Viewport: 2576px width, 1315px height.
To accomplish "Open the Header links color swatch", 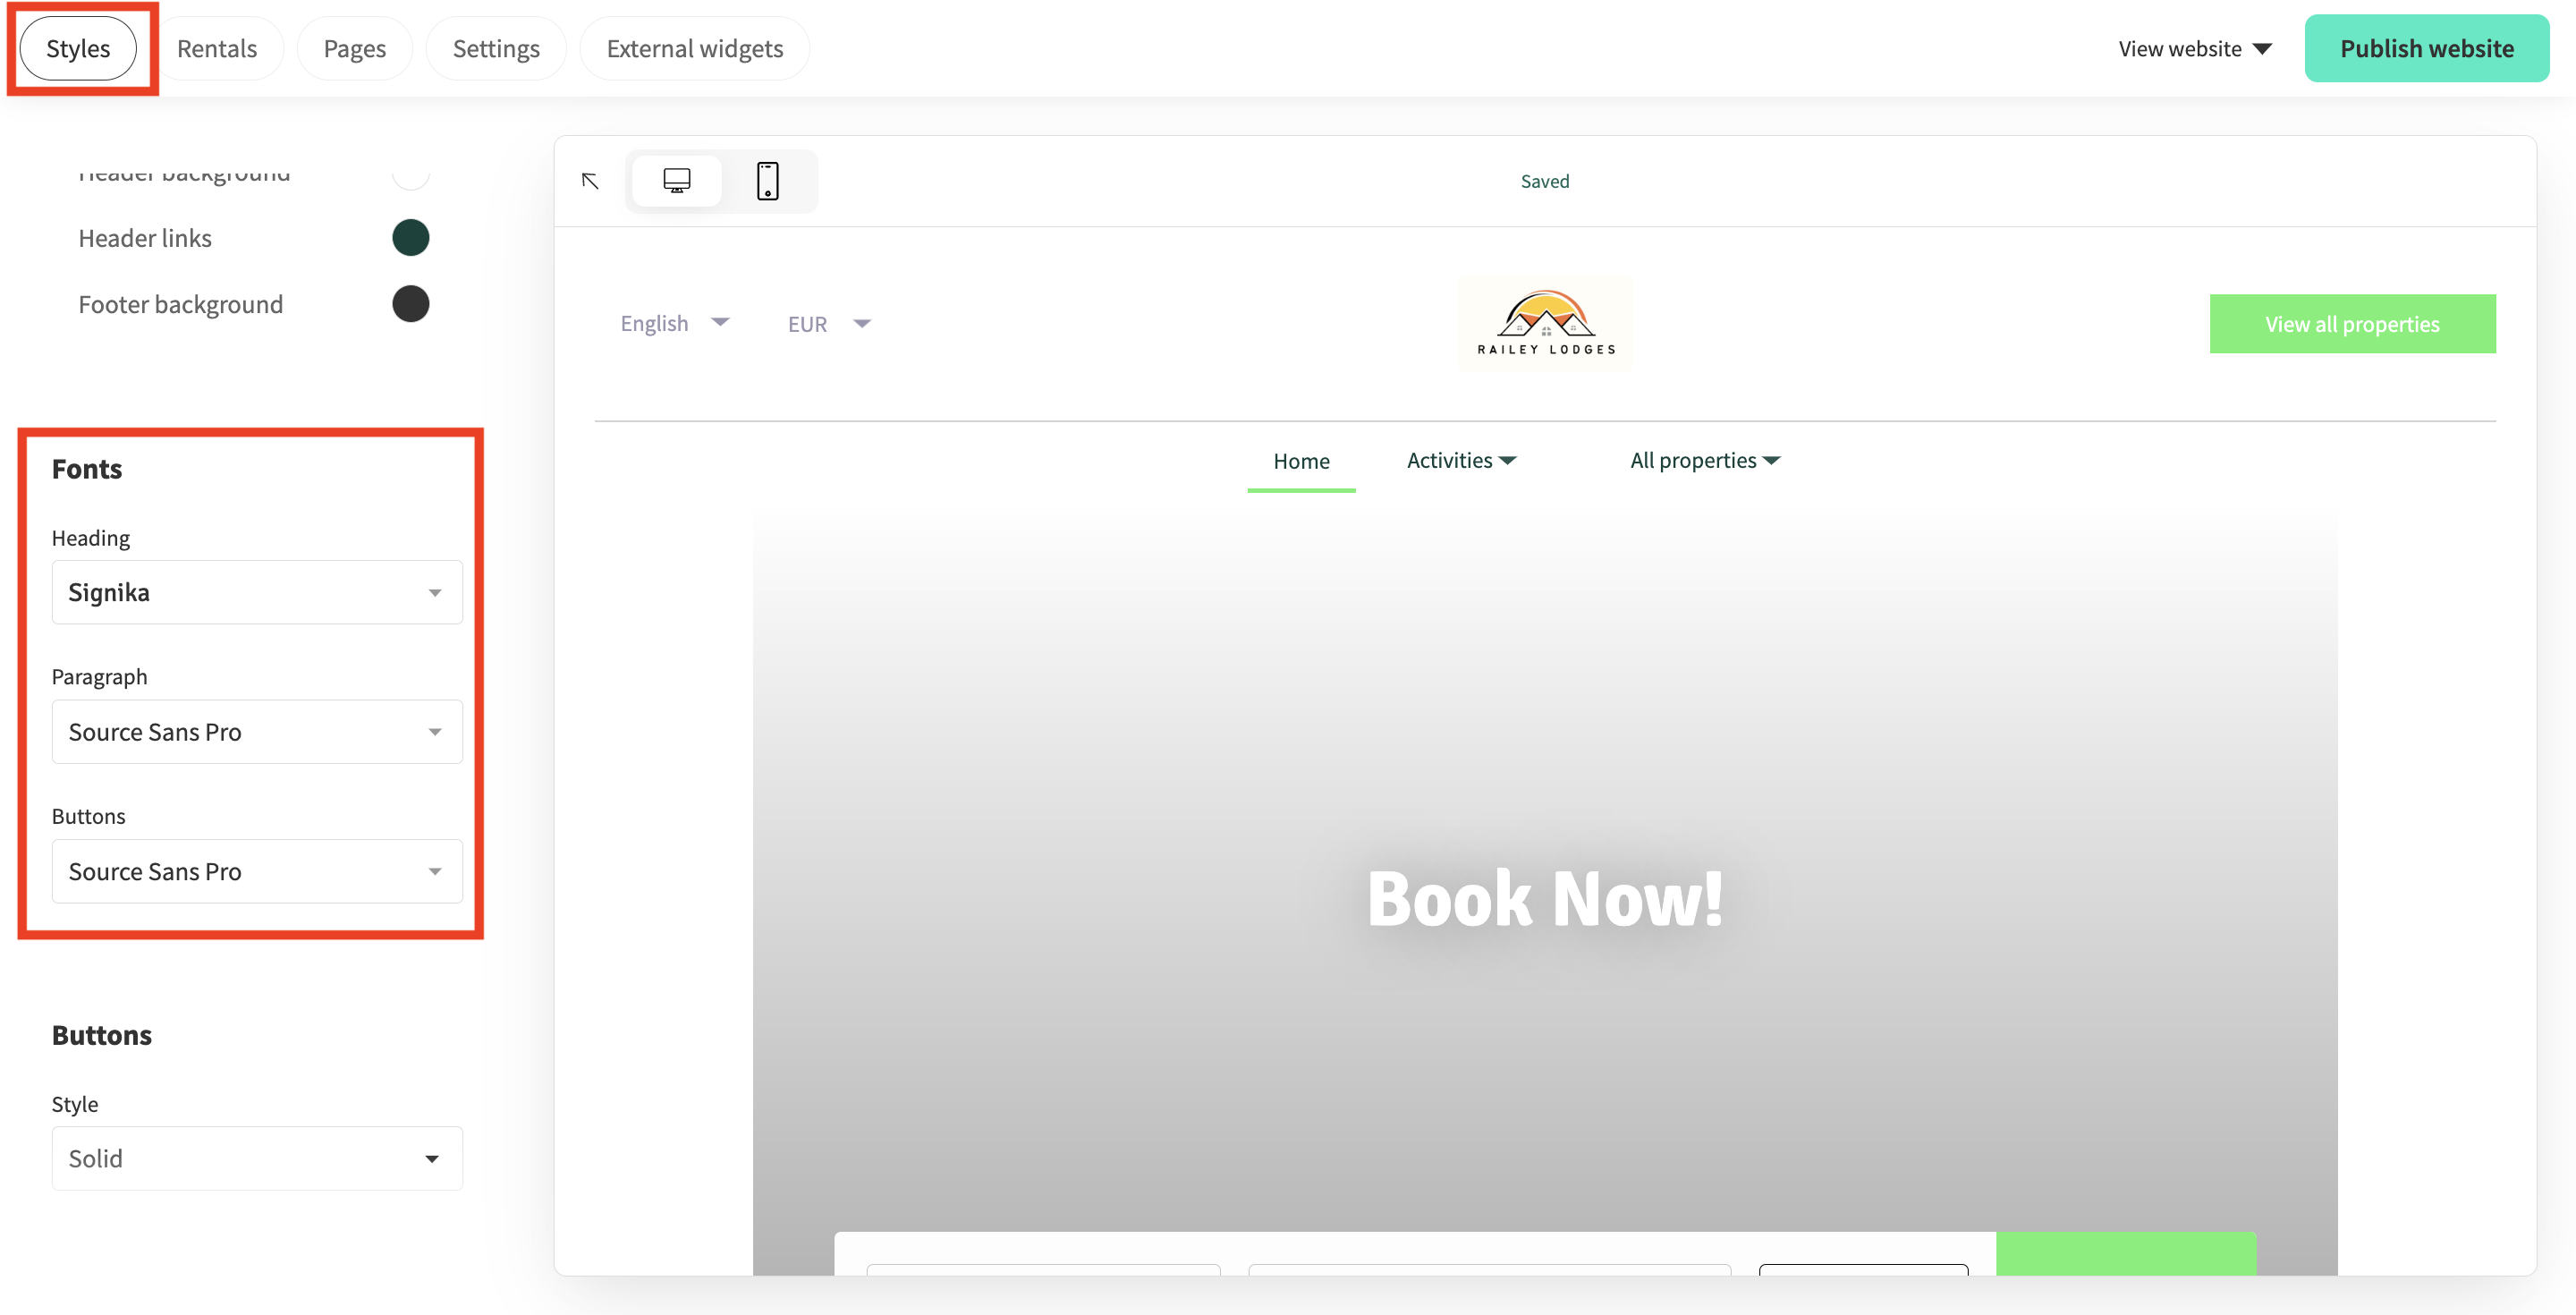I will tap(411, 237).
